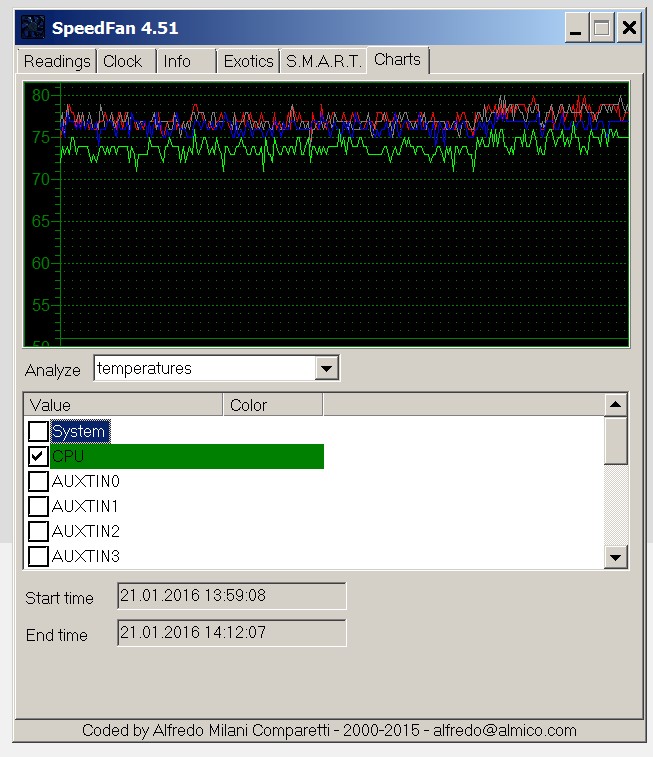This screenshot has width=653, height=757.
Task: Click the green CPU color bar
Action: click(187, 456)
